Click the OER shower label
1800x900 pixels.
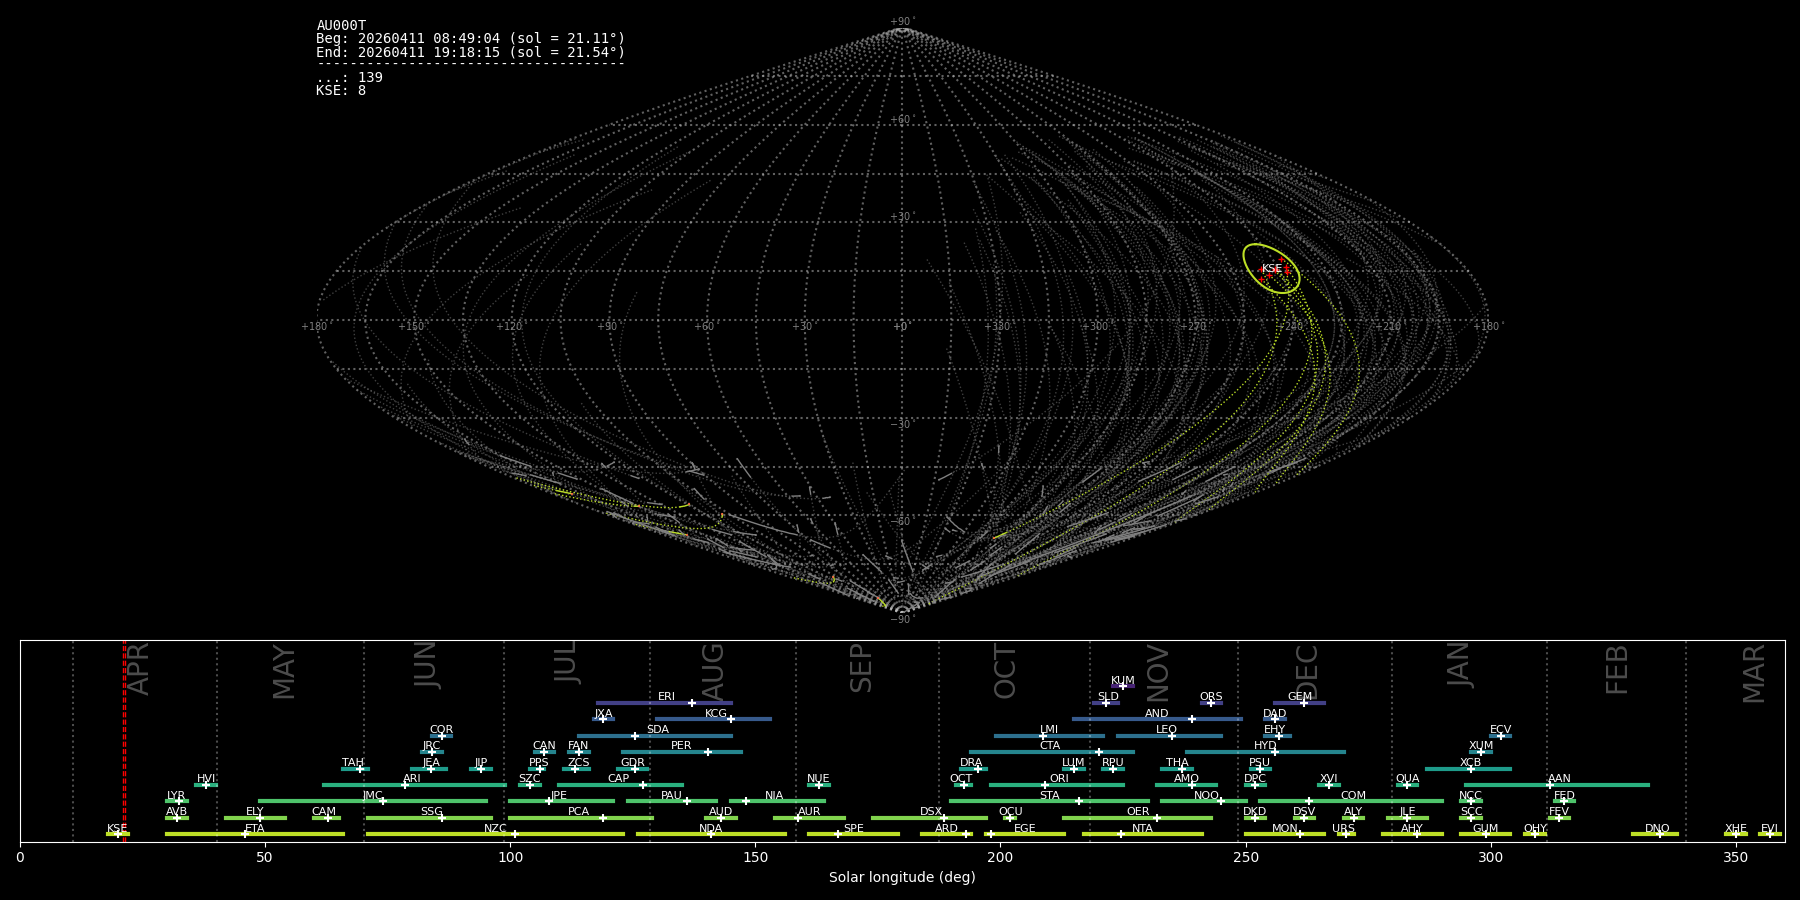[x=1137, y=812]
